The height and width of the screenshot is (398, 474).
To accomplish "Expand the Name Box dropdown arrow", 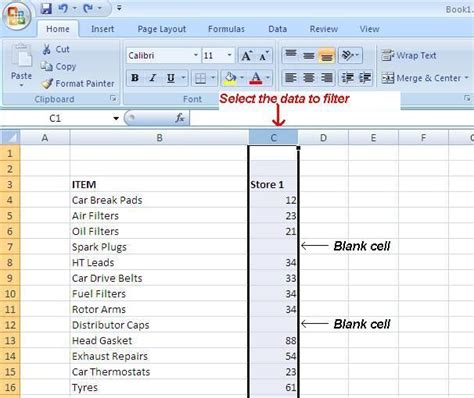I will (116, 118).
